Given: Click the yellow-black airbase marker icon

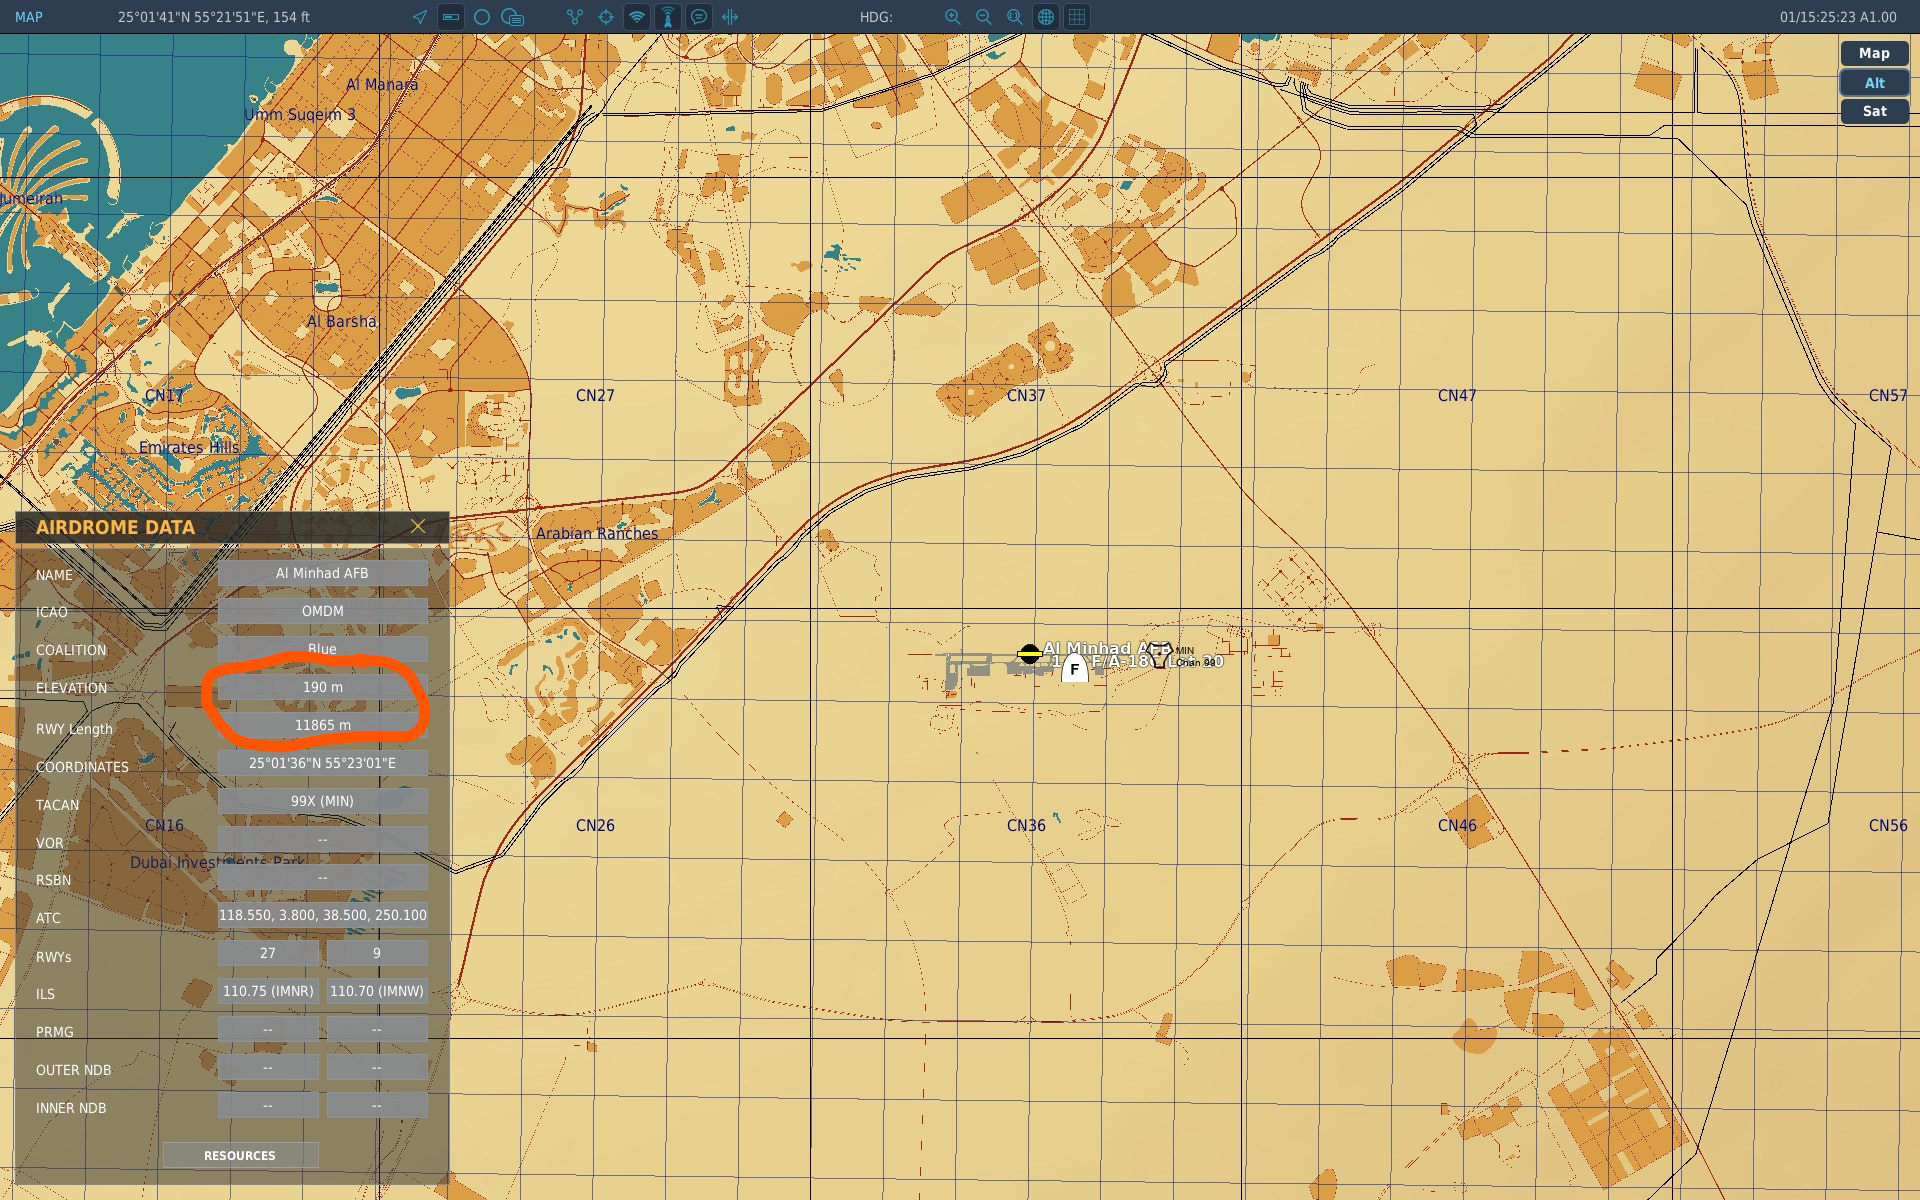Looking at the screenshot, I should [x=1029, y=654].
